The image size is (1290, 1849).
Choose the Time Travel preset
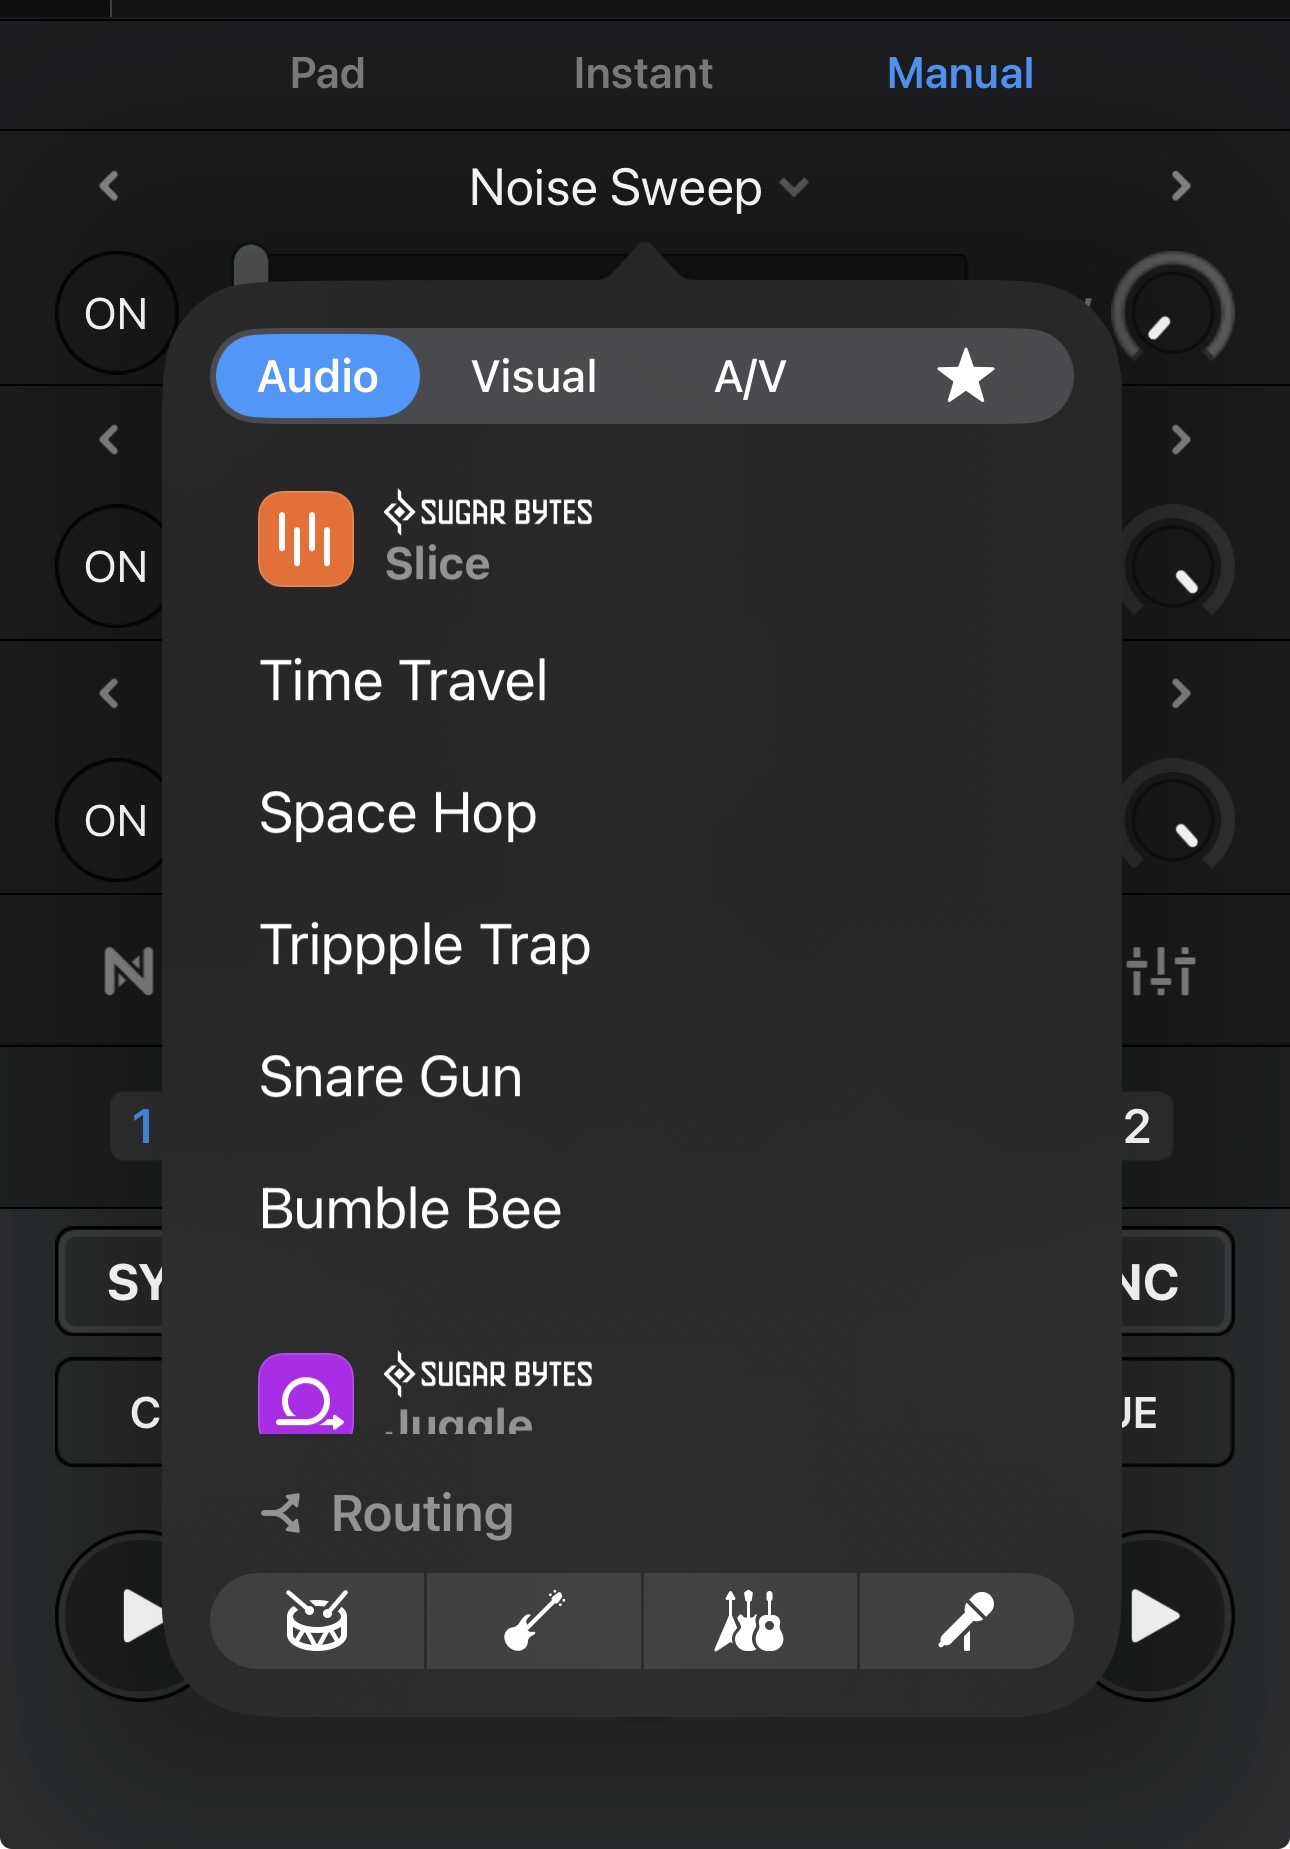tap(403, 681)
